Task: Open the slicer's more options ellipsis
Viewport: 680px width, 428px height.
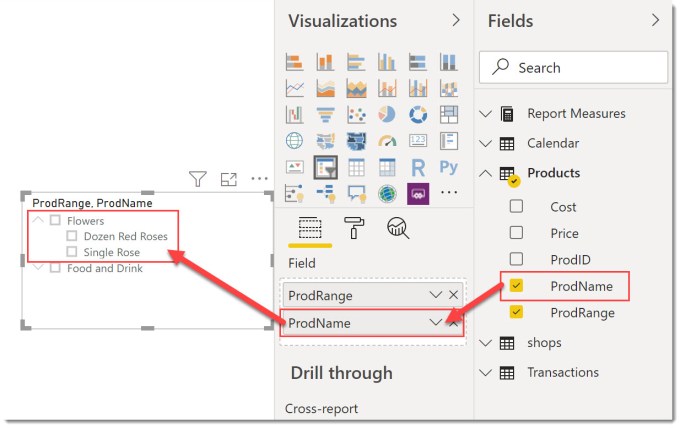Action: (x=259, y=178)
